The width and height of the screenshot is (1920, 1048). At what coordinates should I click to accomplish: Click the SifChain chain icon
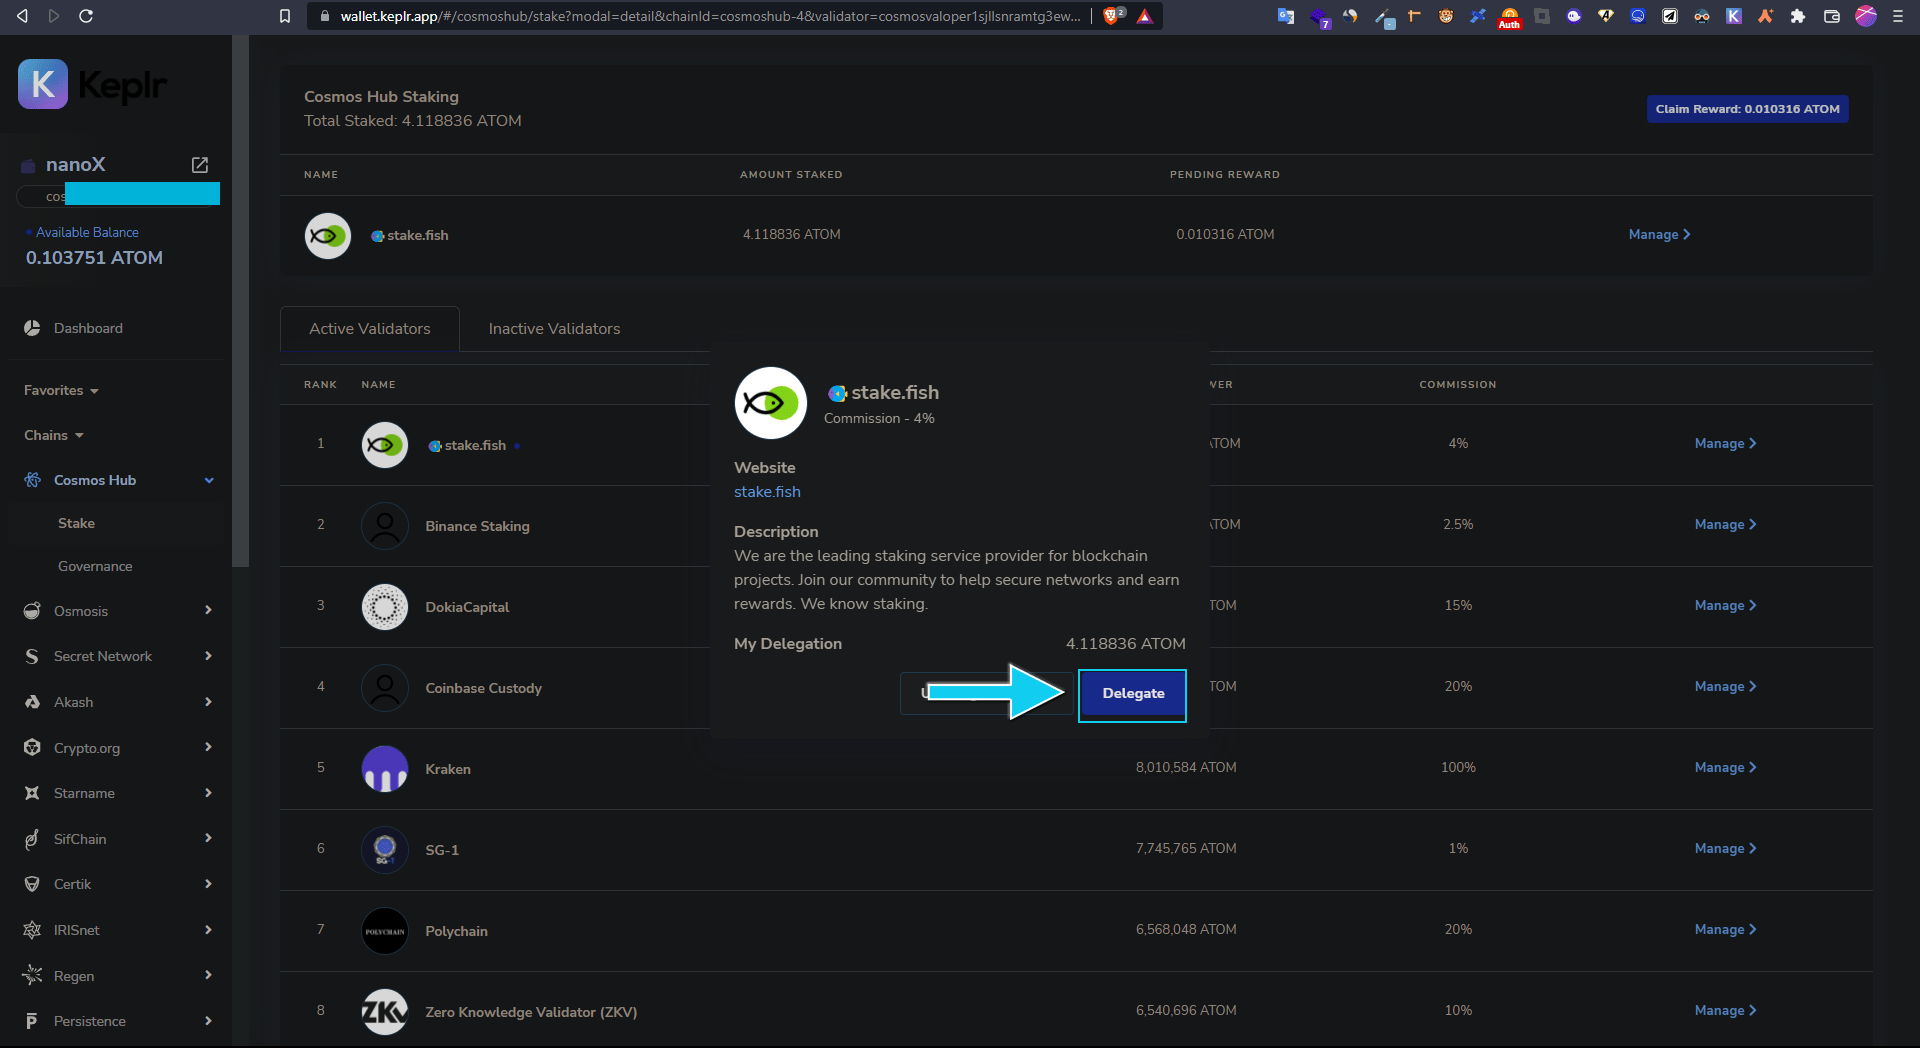[32, 839]
